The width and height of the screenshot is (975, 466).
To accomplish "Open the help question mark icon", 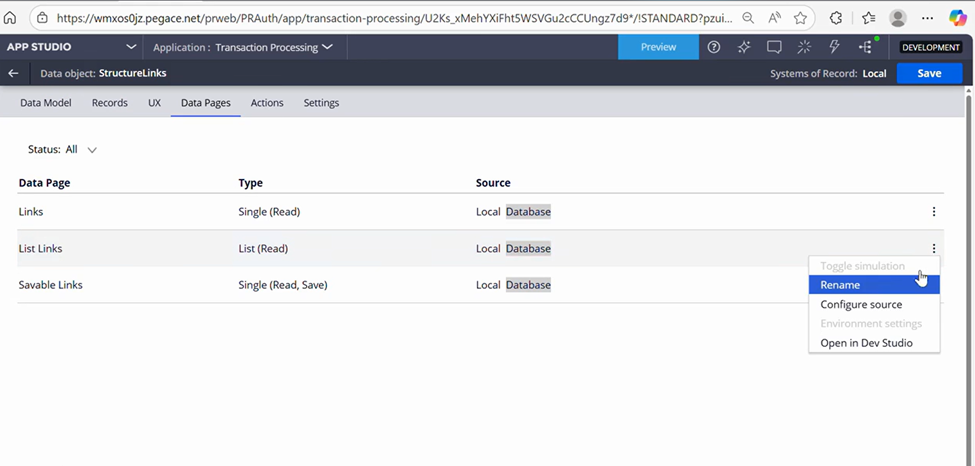I will [x=713, y=47].
